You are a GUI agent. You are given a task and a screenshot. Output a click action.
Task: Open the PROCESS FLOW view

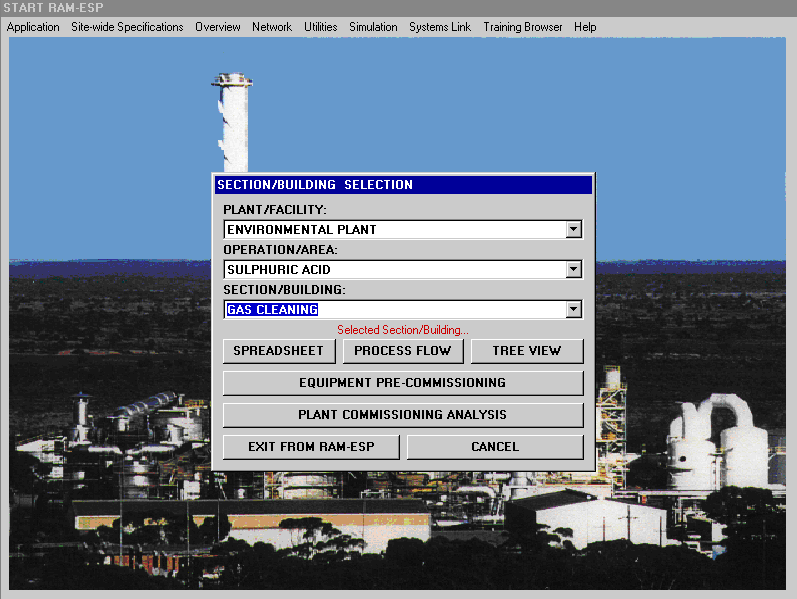coord(403,351)
